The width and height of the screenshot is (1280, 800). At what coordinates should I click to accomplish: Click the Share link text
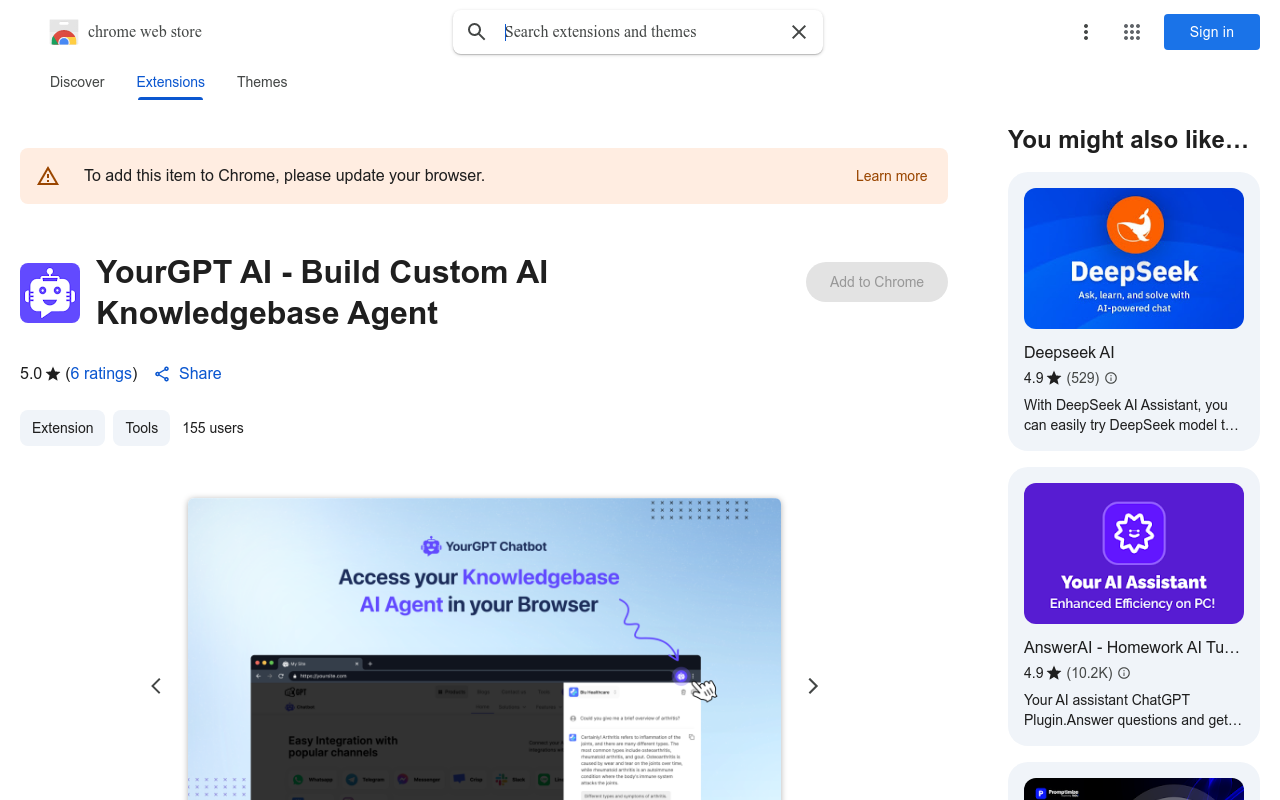pyautogui.click(x=200, y=373)
